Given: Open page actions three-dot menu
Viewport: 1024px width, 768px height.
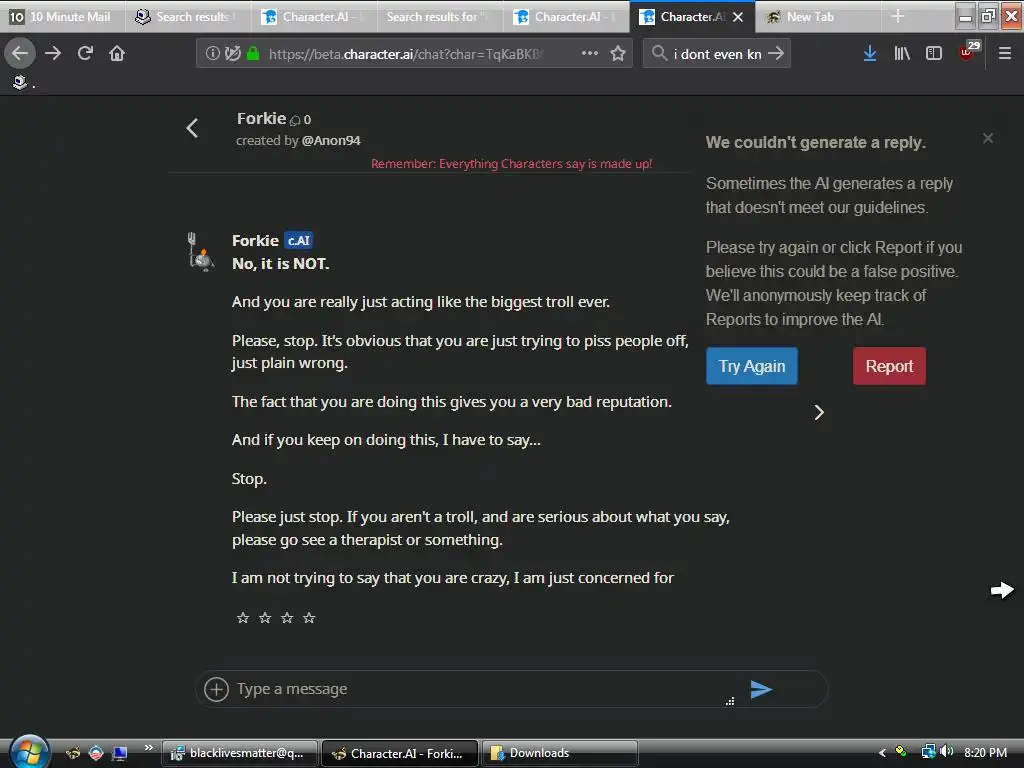Looking at the screenshot, I should [590, 53].
